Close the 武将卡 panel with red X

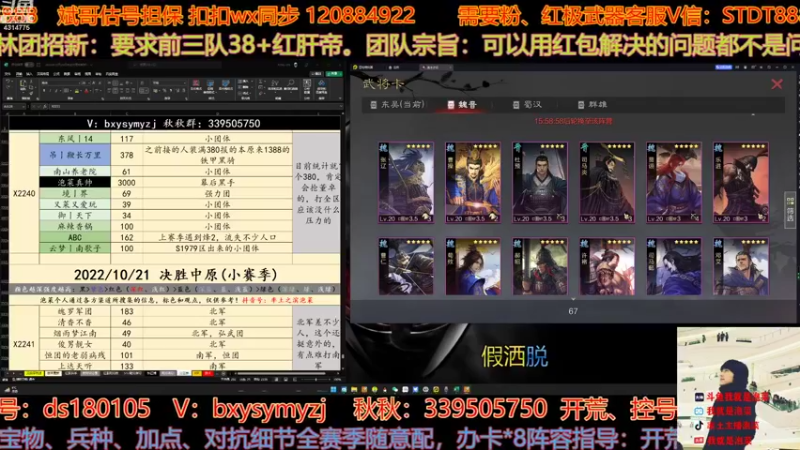point(777,84)
